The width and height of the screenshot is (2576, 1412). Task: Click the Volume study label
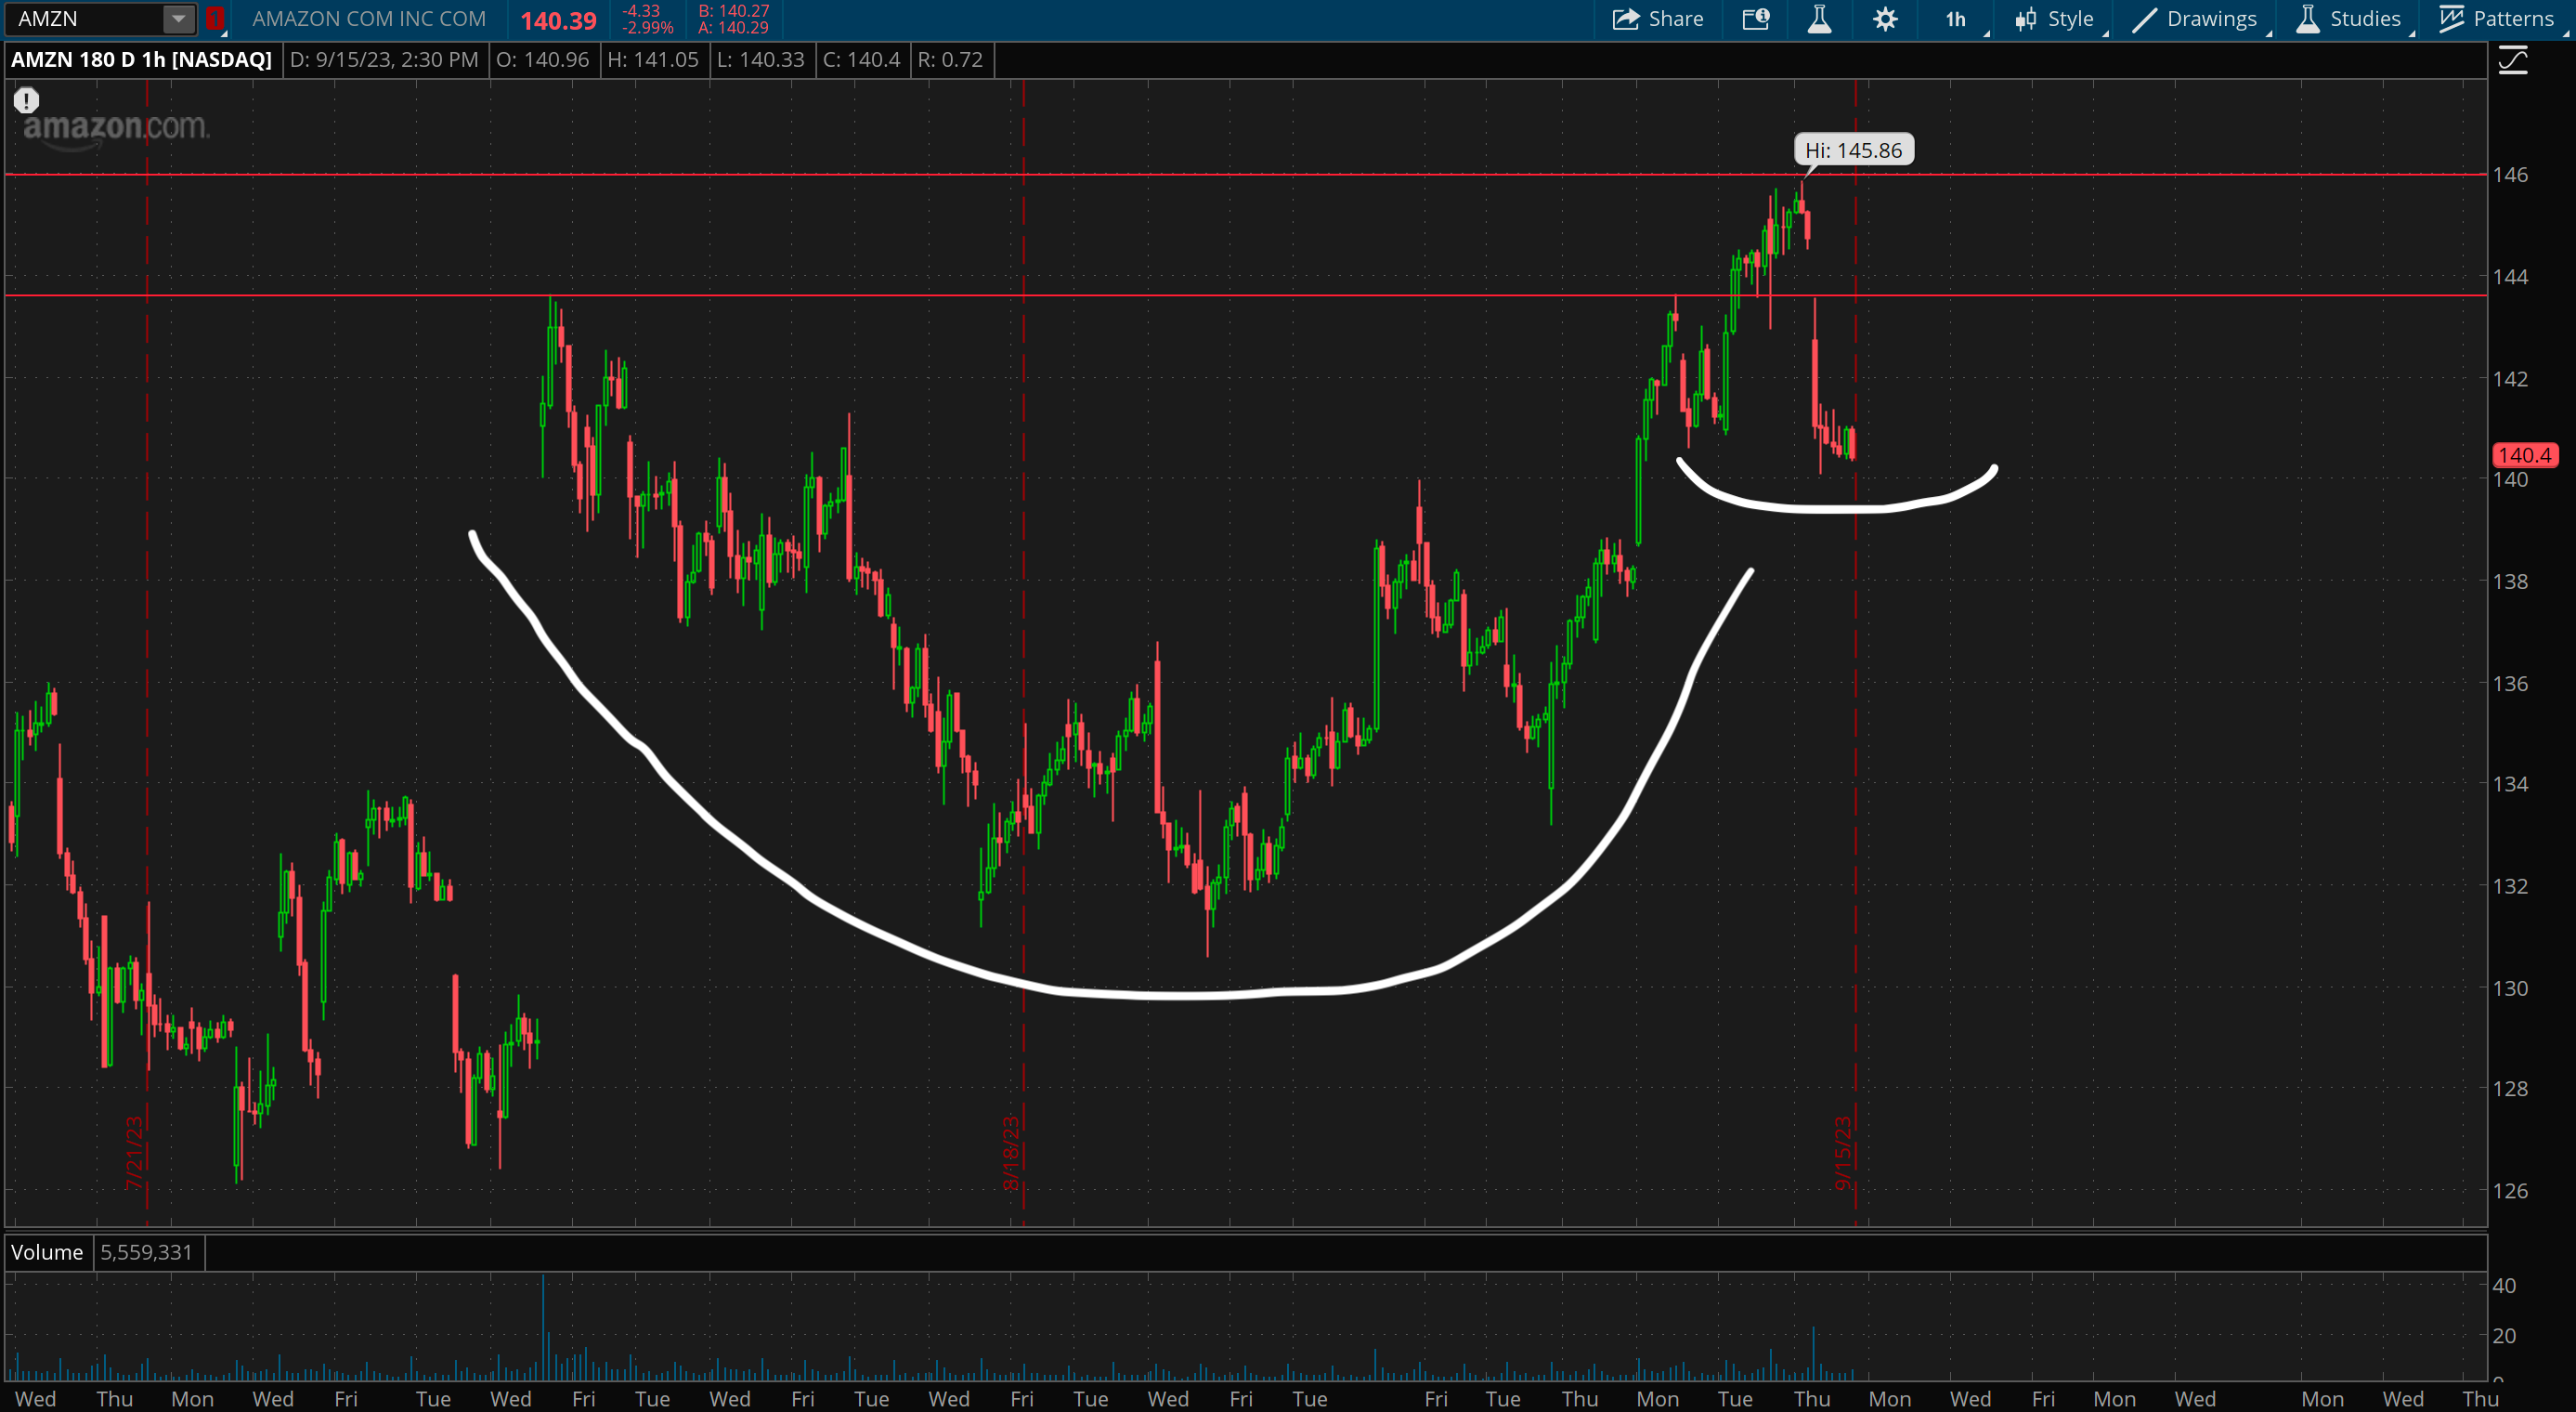[x=47, y=1252]
